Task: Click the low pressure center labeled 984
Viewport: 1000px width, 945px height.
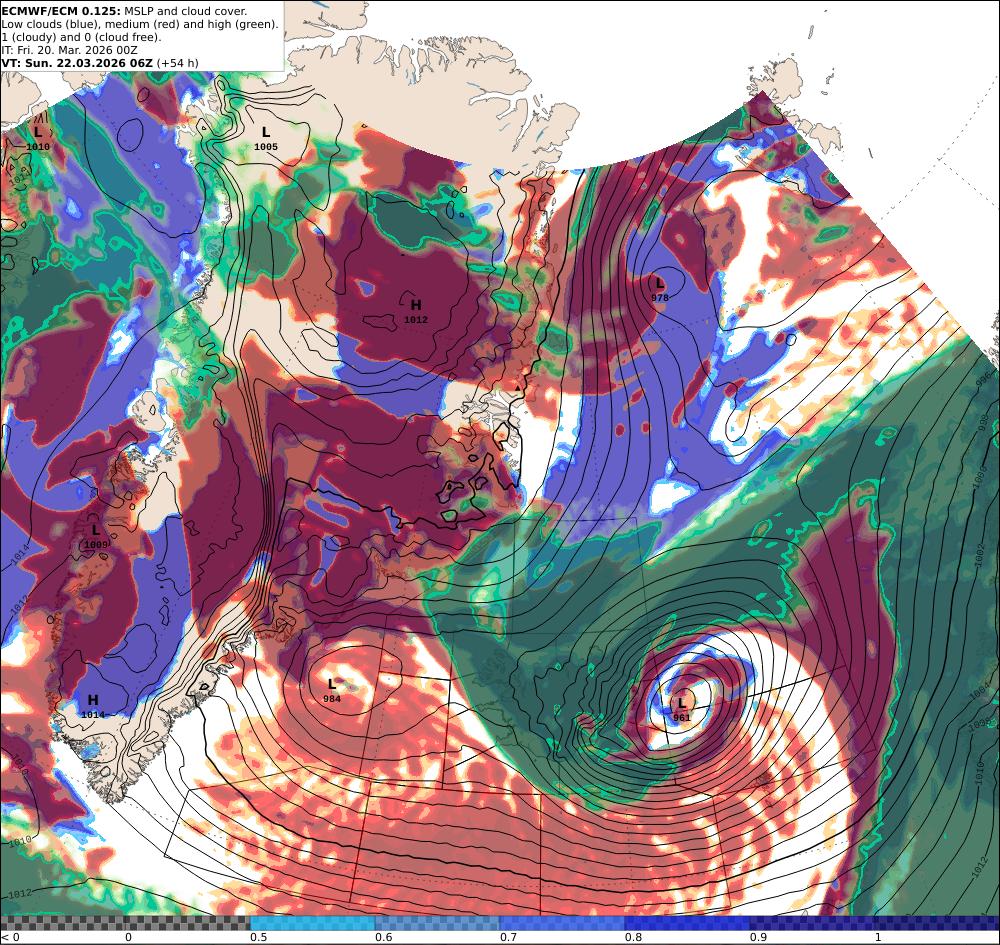Action: 332,690
